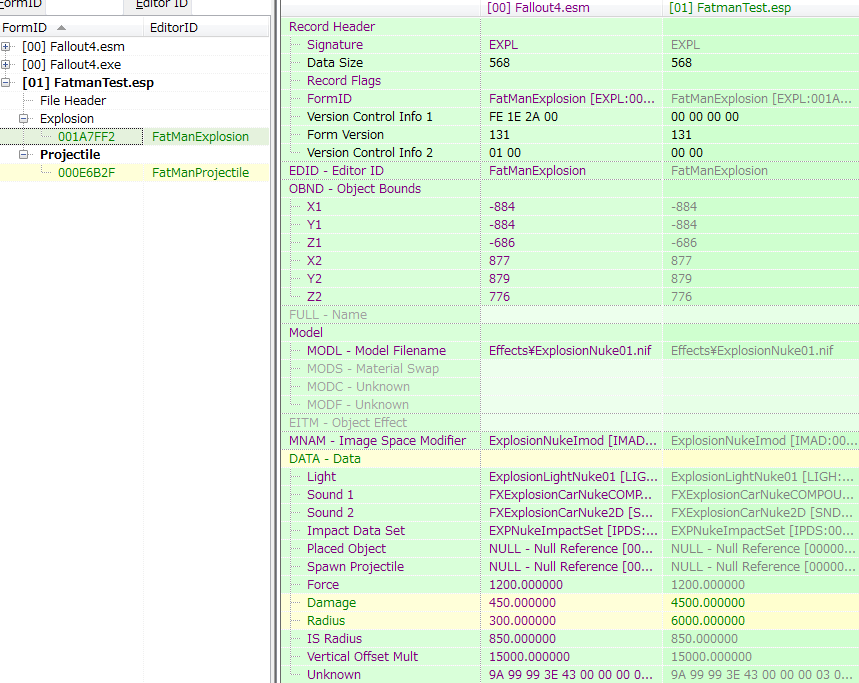Click the Unknown row label under DATA
The height and width of the screenshot is (683, 859).
click(334, 675)
